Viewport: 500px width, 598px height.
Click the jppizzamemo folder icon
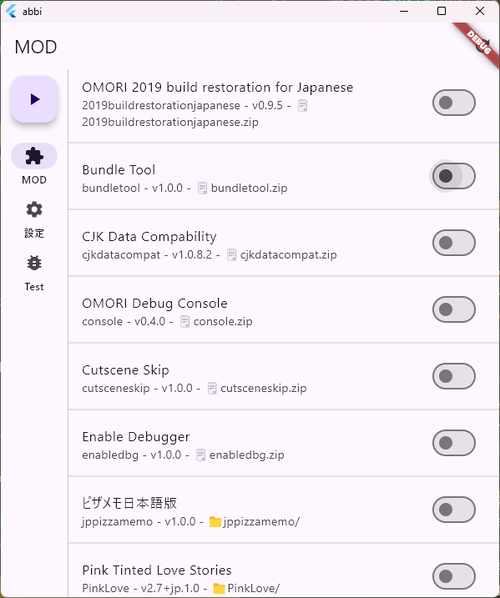coord(215,522)
